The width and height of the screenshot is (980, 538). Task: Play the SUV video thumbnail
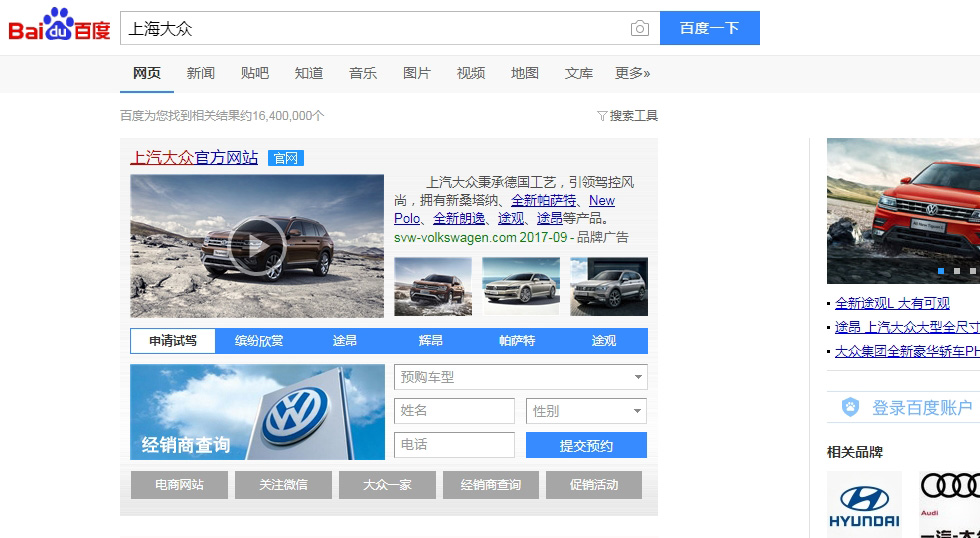[257, 246]
